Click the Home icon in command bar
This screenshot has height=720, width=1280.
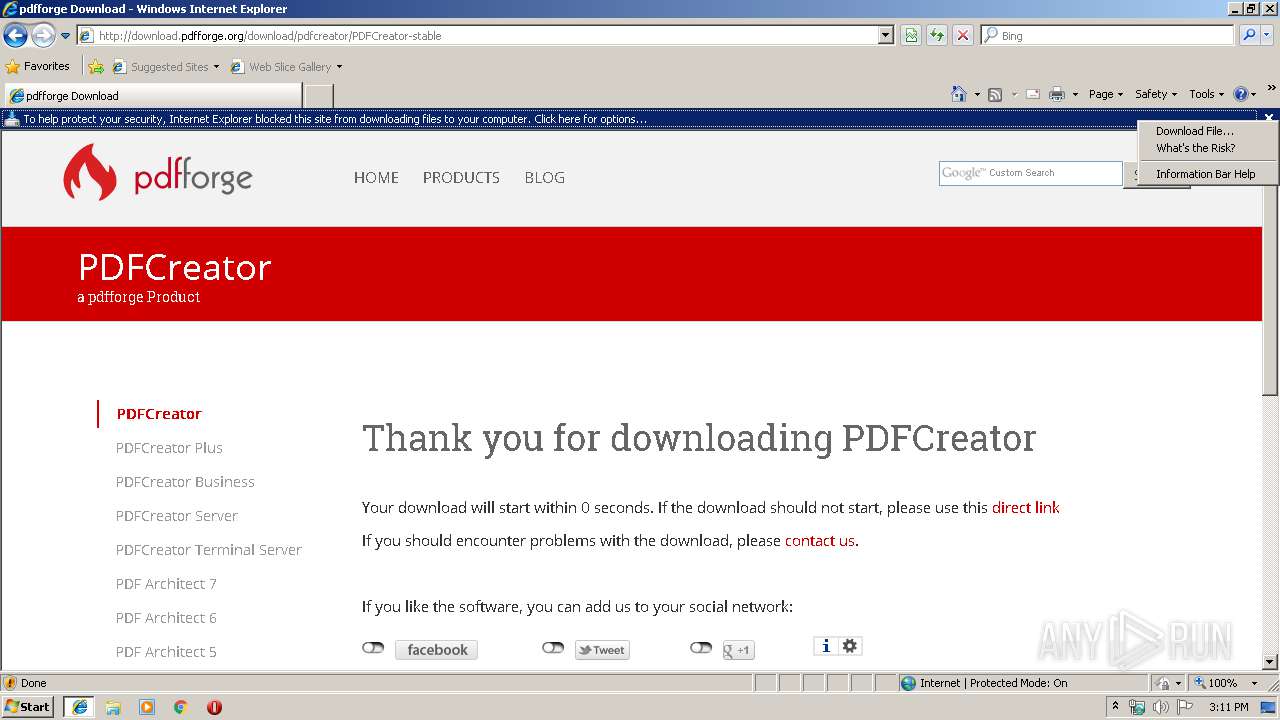tap(959, 94)
